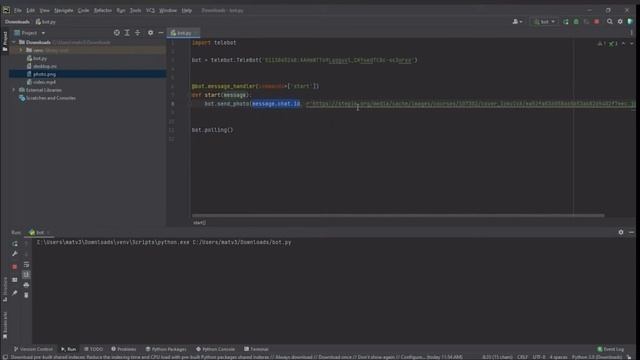Select the bot tab in Run panel
Screen dimensions: 640x360
coord(39,232)
